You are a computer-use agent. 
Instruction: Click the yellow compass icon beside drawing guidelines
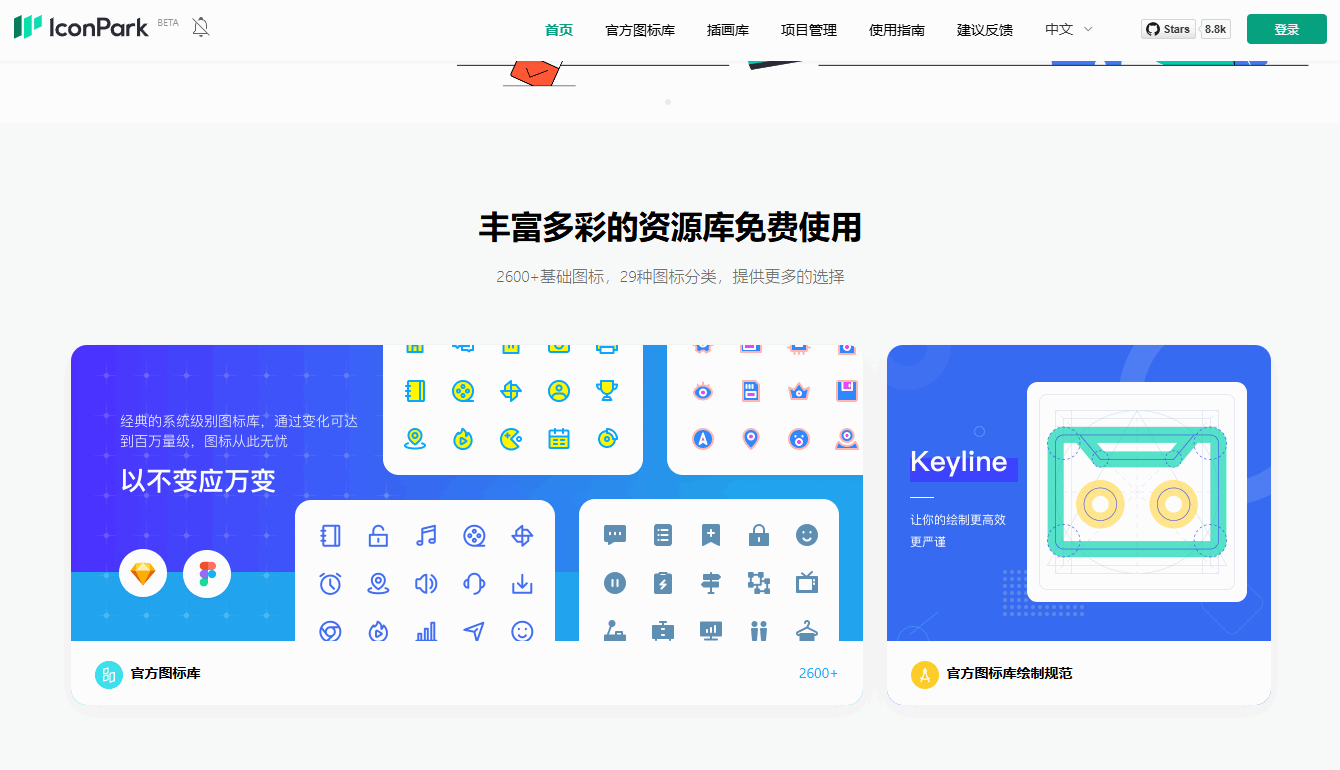click(x=924, y=674)
